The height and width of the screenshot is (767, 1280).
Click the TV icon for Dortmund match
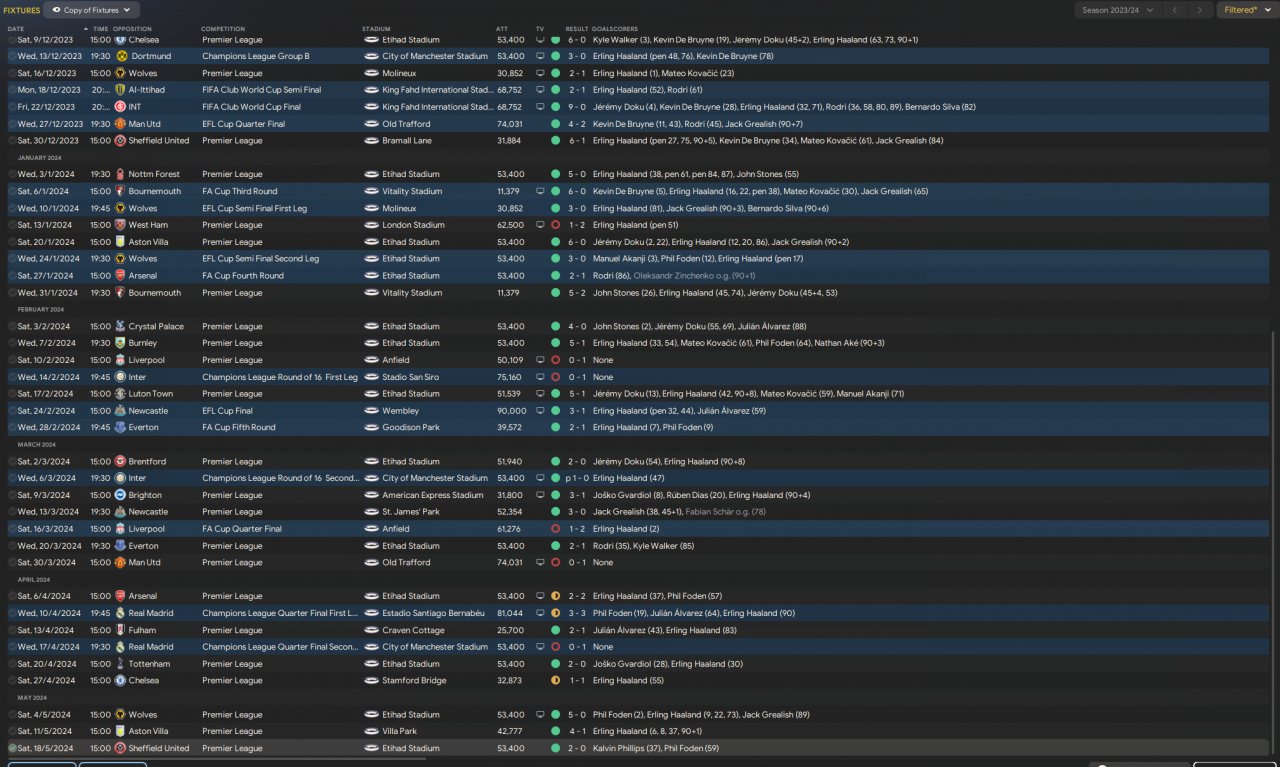(541, 57)
